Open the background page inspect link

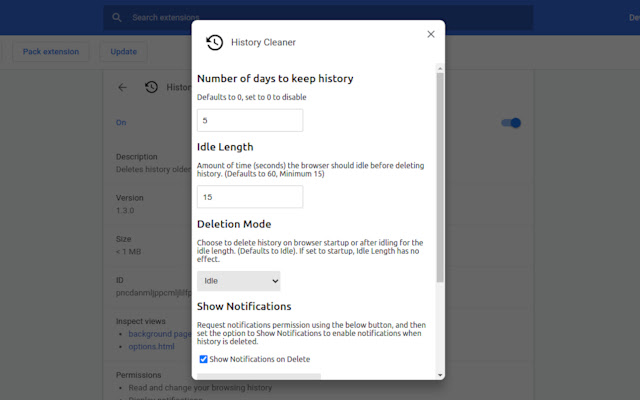pos(160,334)
